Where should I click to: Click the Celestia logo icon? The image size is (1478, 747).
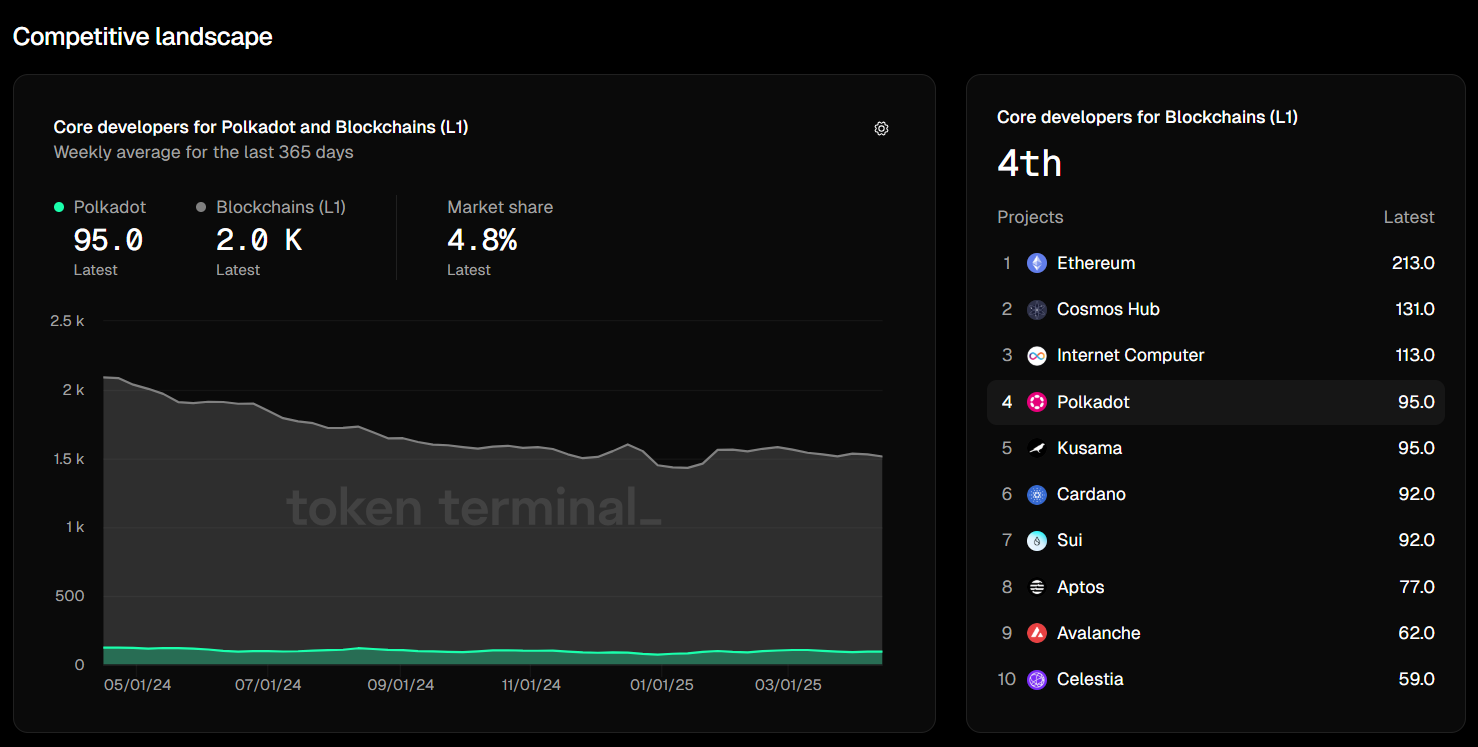[x=1037, y=679]
